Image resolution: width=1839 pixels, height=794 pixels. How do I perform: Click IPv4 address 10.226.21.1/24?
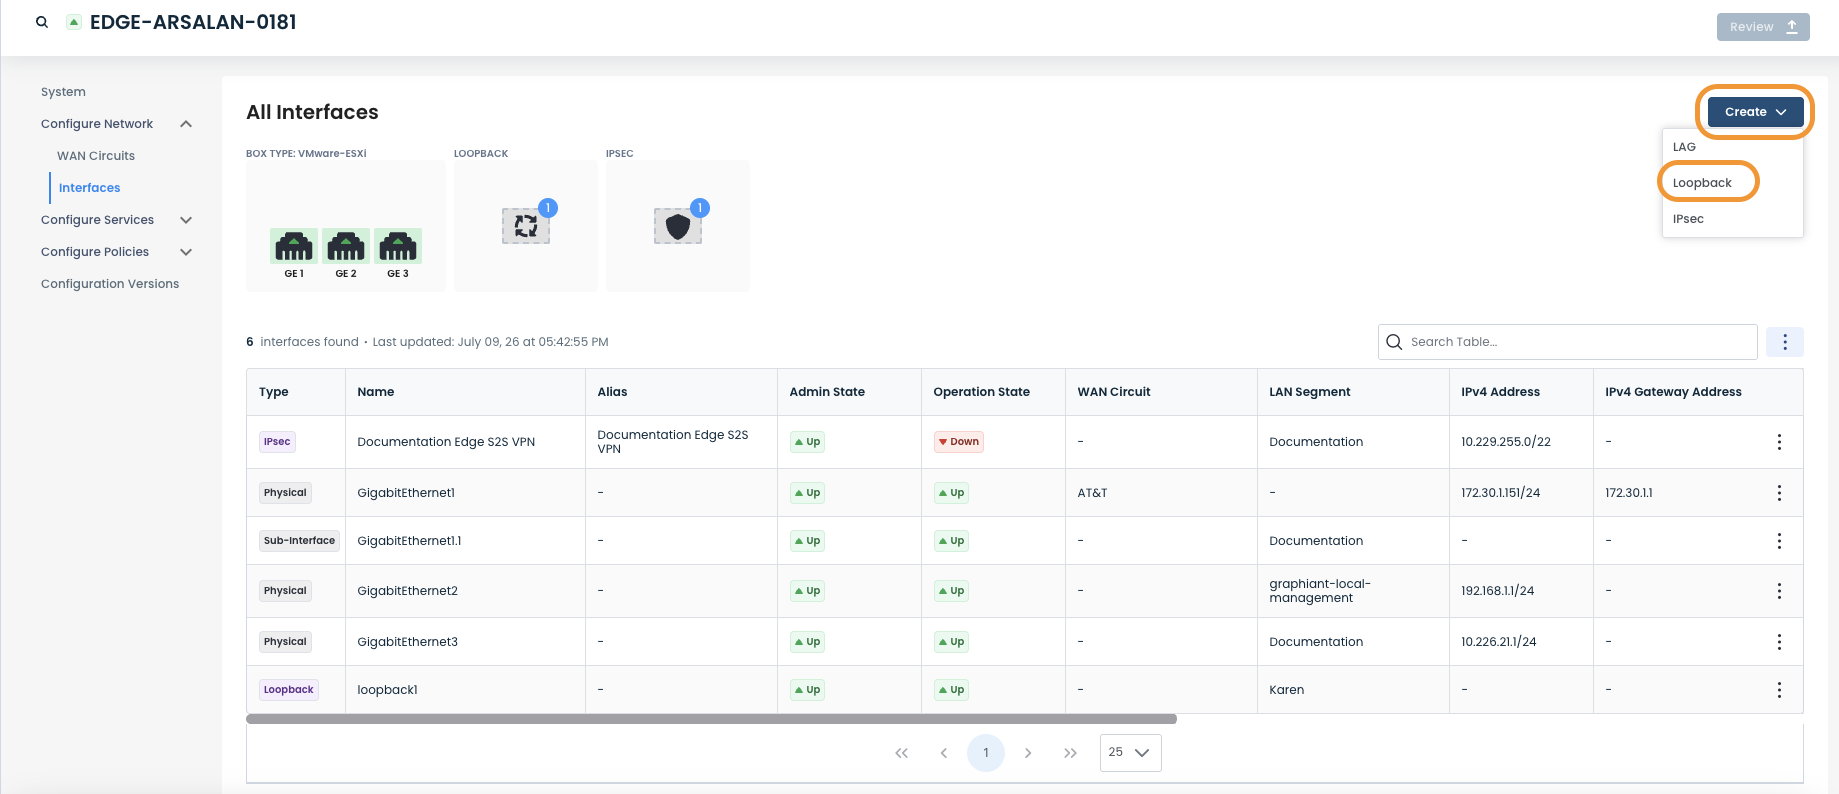(x=1498, y=642)
